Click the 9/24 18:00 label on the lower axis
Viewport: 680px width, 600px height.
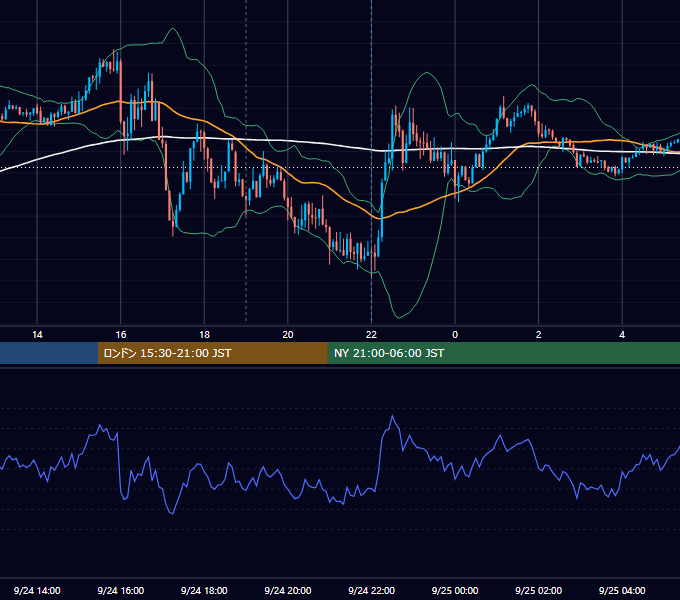click(x=204, y=590)
